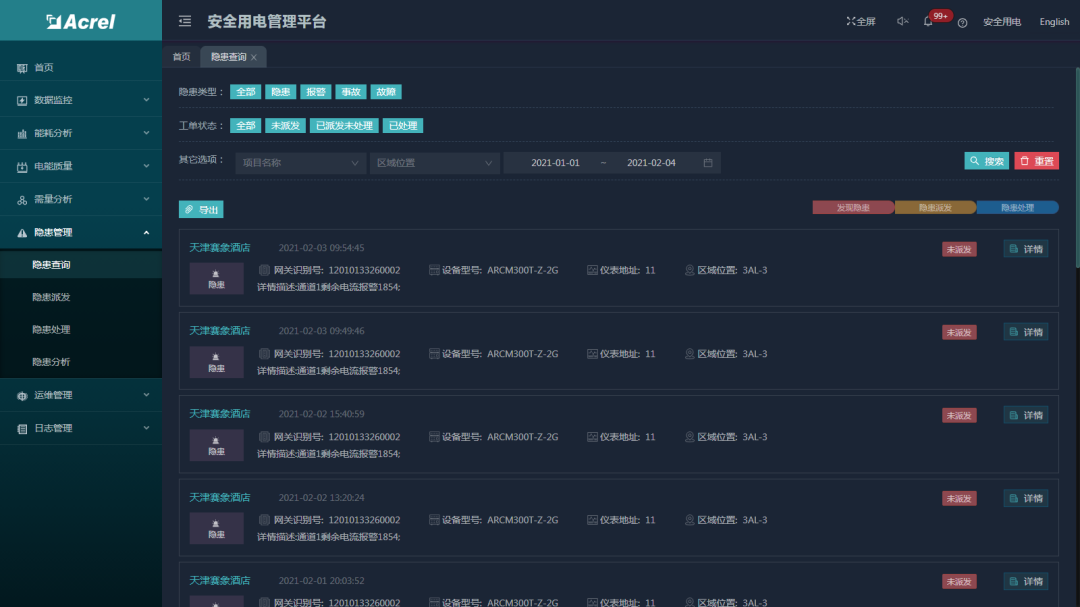Image resolution: width=1080 pixels, height=607 pixels.
Task: Open 隐患派发 in the sidebar
Action: tap(51, 297)
